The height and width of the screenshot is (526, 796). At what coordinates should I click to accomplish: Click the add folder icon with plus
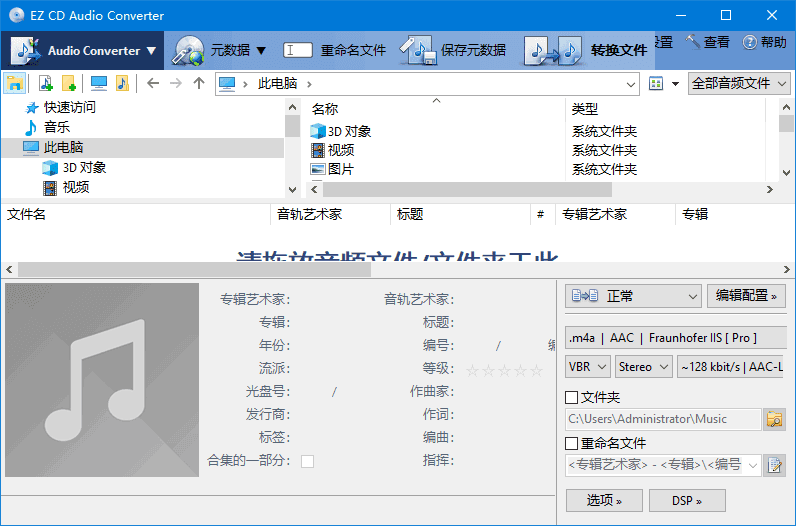69,83
